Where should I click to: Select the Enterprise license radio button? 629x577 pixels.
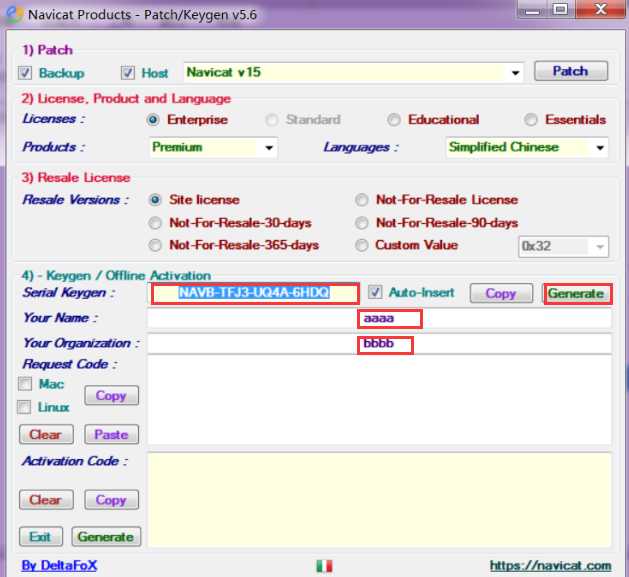pyautogui.click(x=153, y=120)
